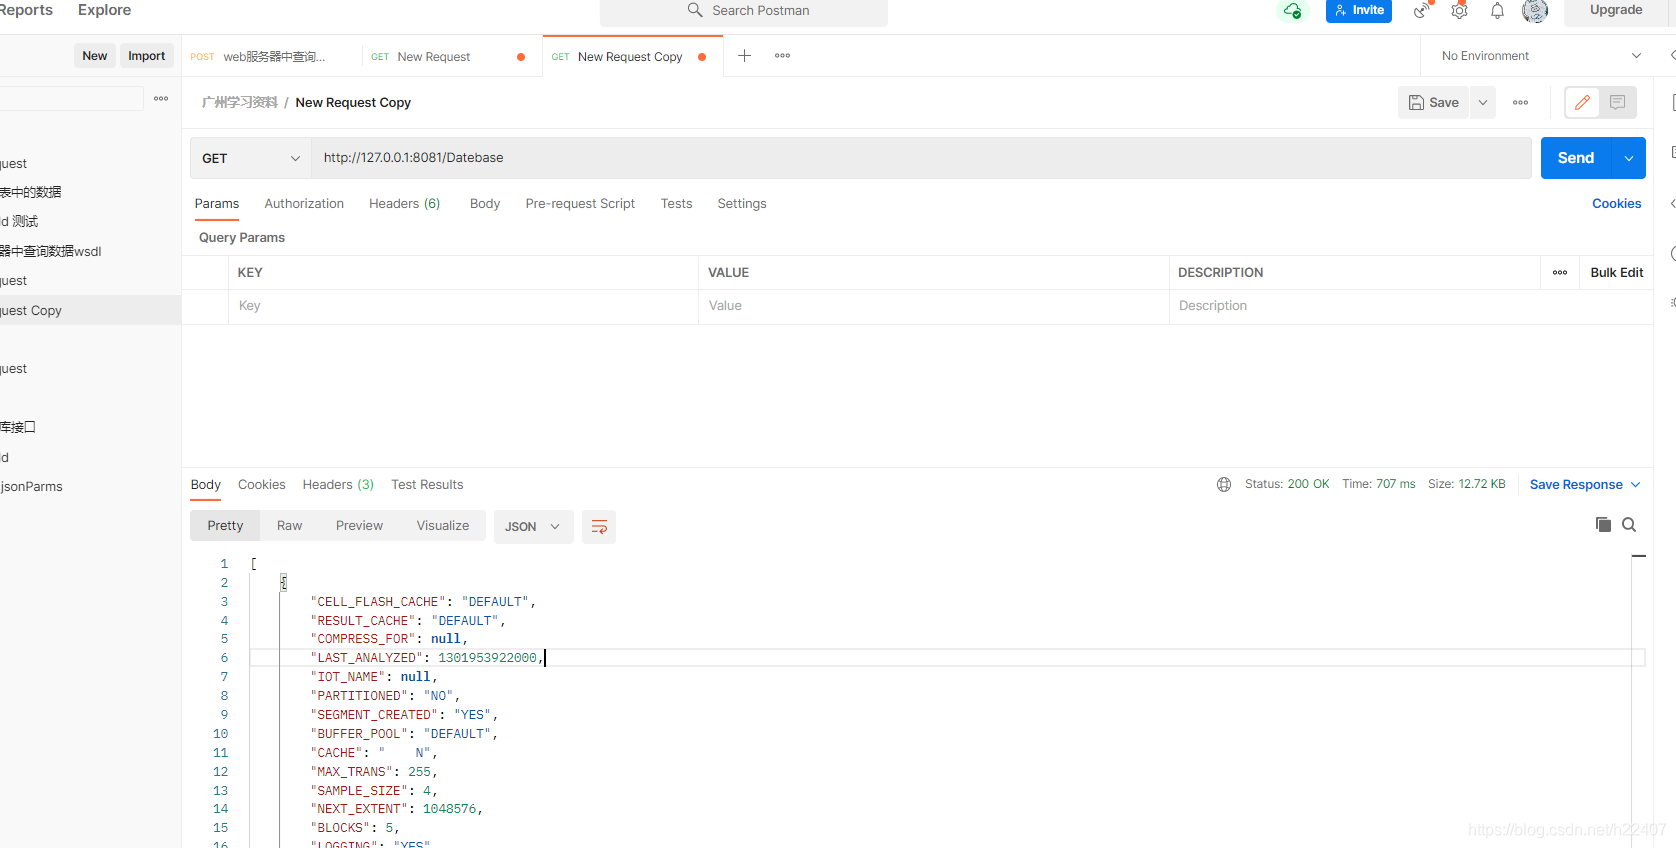
Task: Select the New Request Copy tab
Action: pos(630,57)
